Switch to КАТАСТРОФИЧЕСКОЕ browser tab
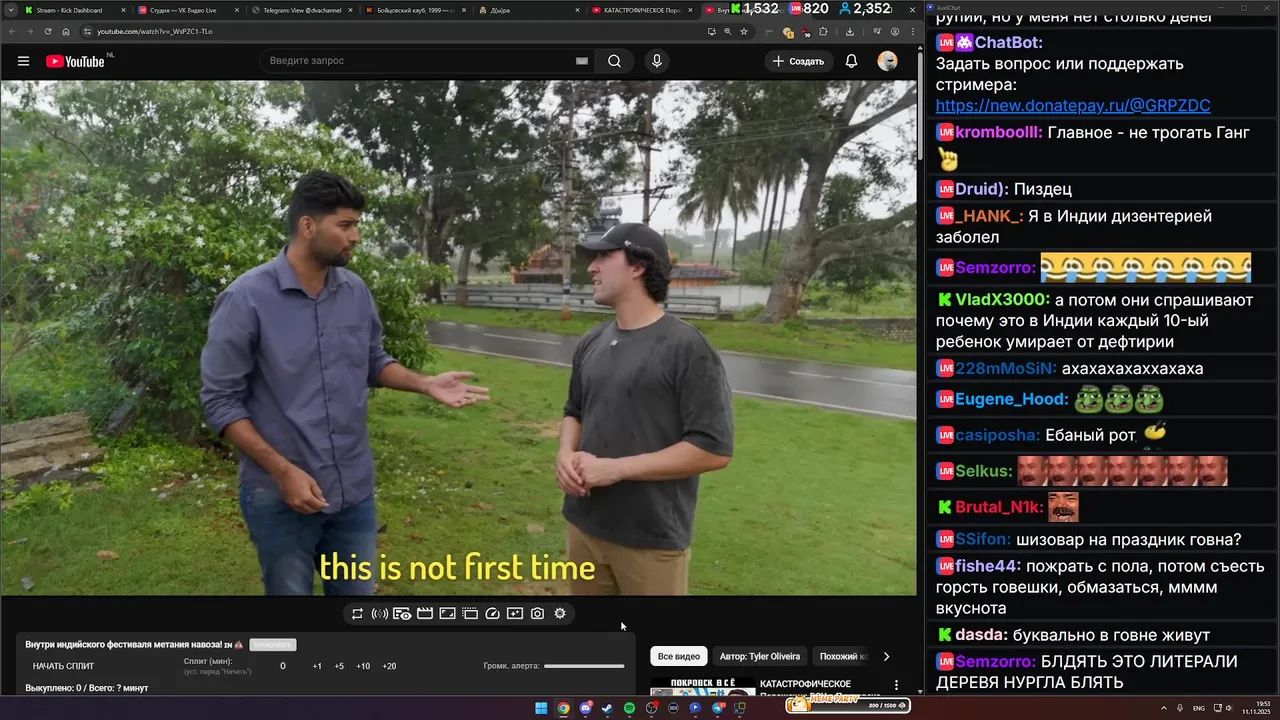Viewport: 1280px width, 720px height. click(x=641, y=10)
